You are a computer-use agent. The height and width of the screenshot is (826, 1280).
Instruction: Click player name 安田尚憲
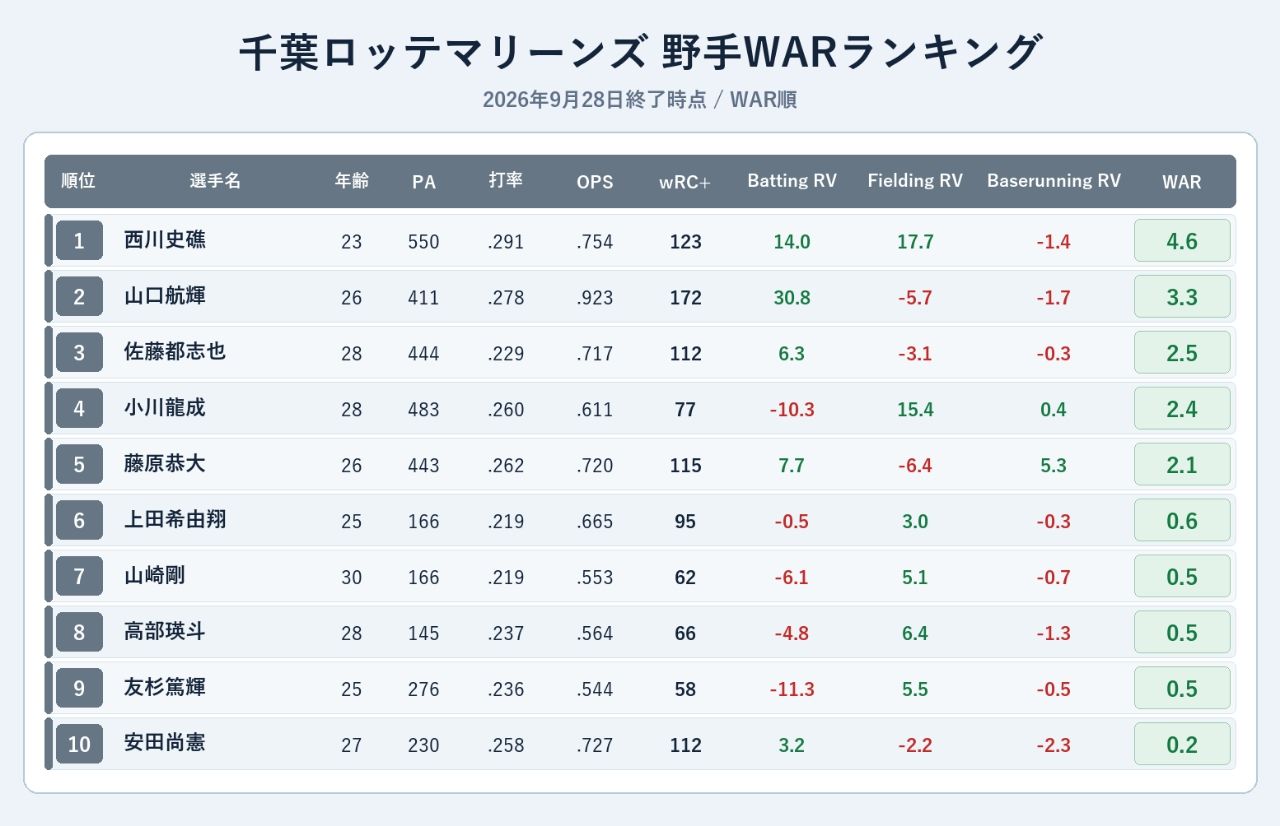(165, 744)
